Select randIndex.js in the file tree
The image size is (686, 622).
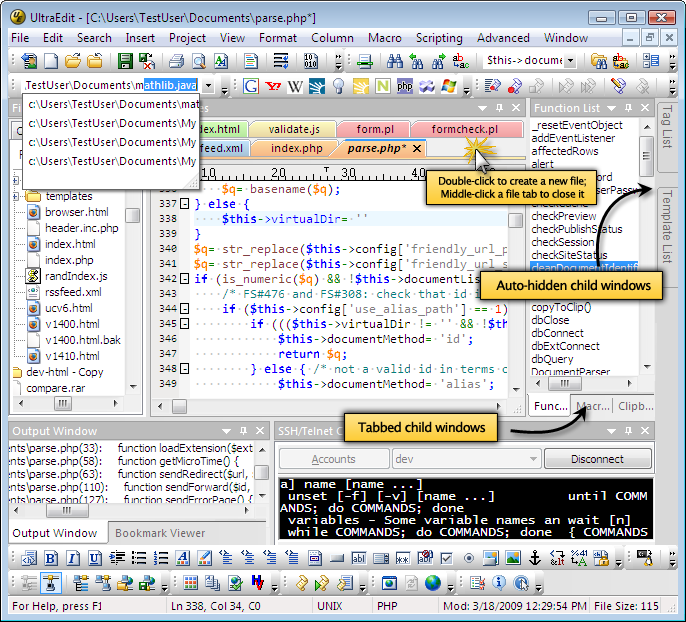(x=76, y=276)
